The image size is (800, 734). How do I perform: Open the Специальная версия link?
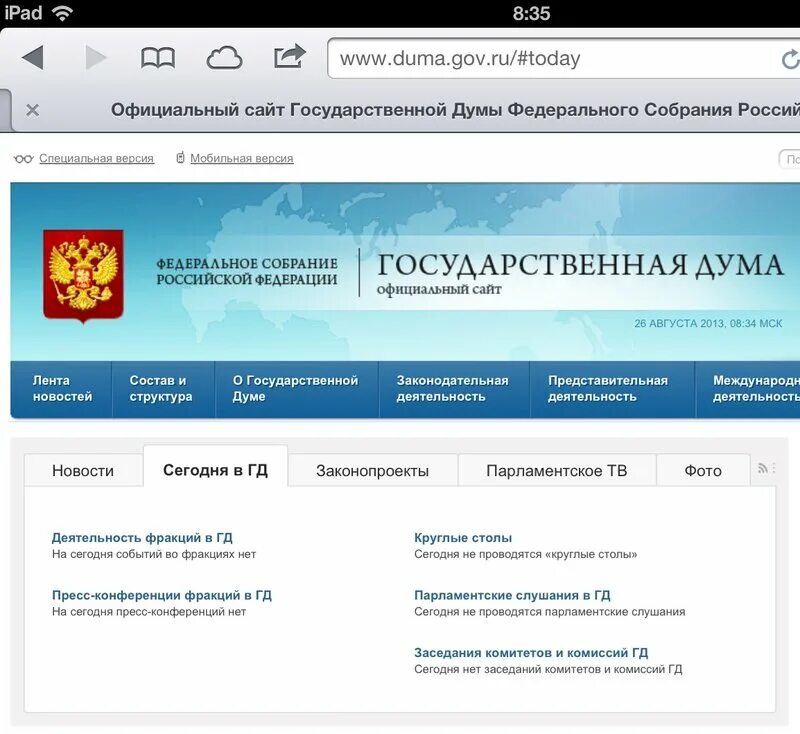[x=96, y=159]
